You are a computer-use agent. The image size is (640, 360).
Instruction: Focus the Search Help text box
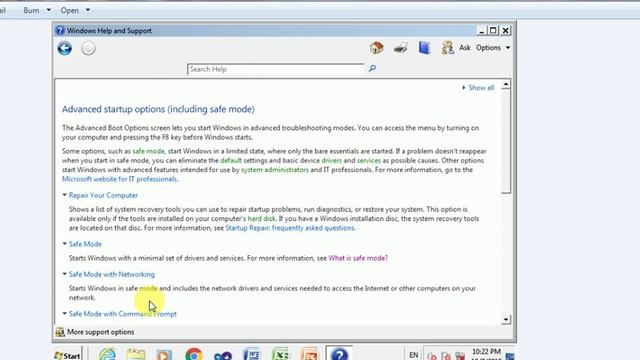(x=276, y=69)
